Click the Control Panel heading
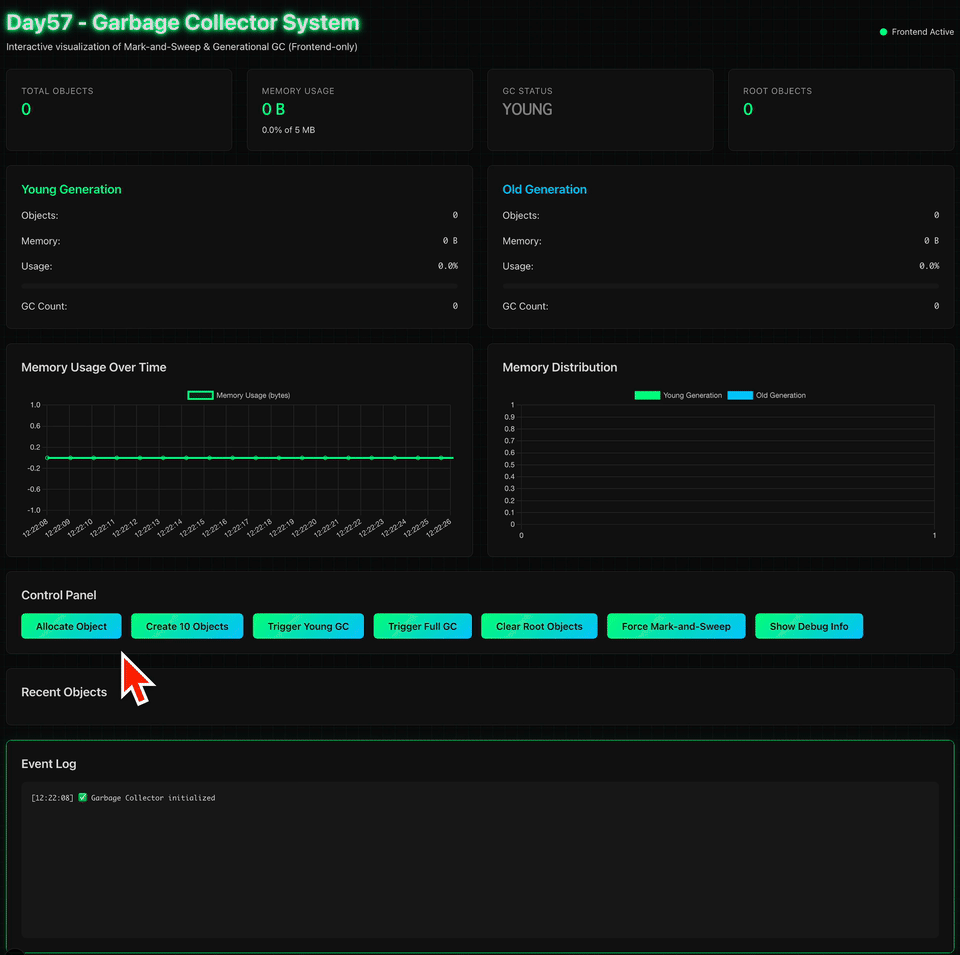Image resolution: width=960 pixels, height=955 pixels. [59, 595]
